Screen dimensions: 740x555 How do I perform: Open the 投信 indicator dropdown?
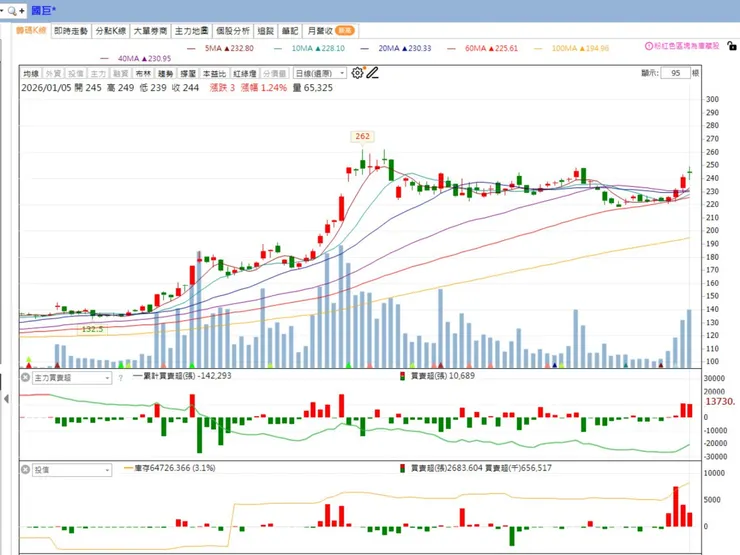pos(72,470)
